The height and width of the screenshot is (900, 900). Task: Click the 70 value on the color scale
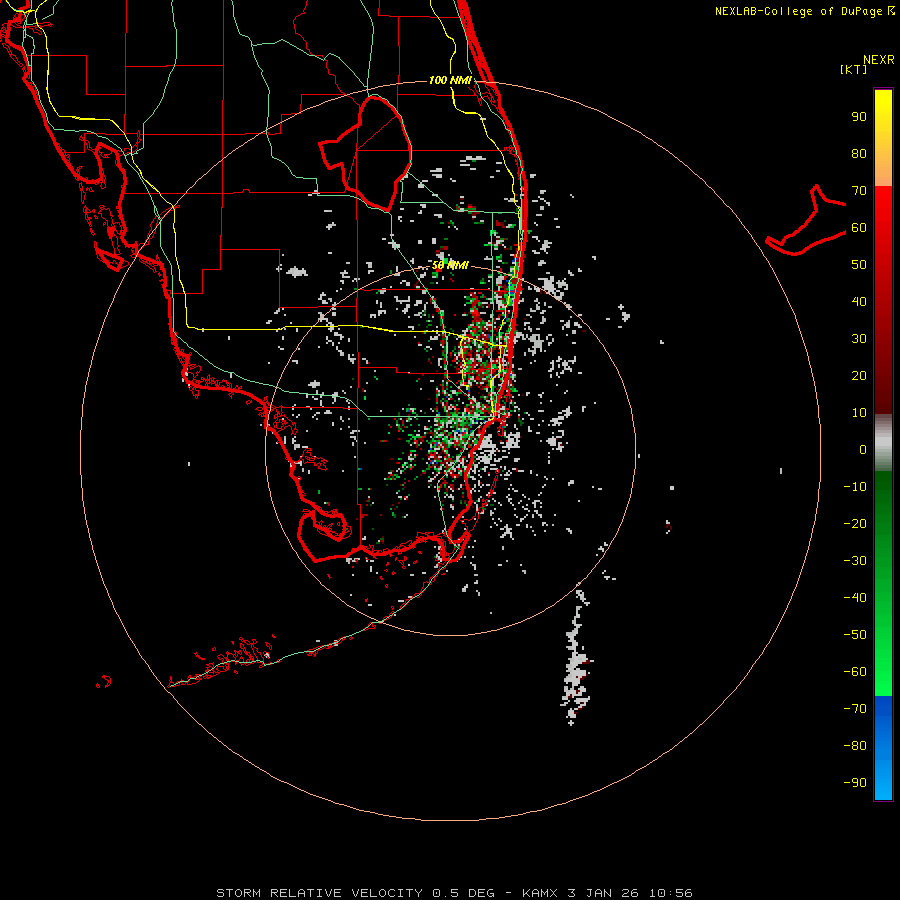pos(859,191)
